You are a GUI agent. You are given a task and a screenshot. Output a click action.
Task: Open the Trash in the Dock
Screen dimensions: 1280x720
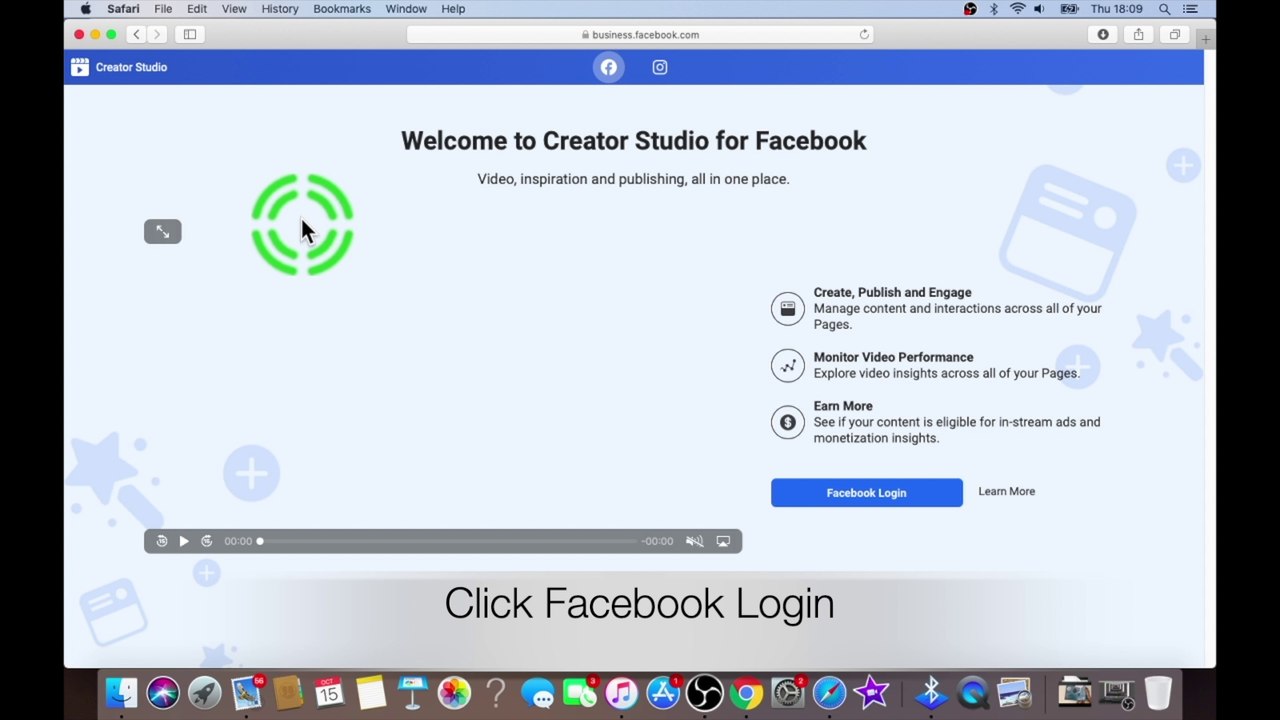click(x=1158, y=693)
